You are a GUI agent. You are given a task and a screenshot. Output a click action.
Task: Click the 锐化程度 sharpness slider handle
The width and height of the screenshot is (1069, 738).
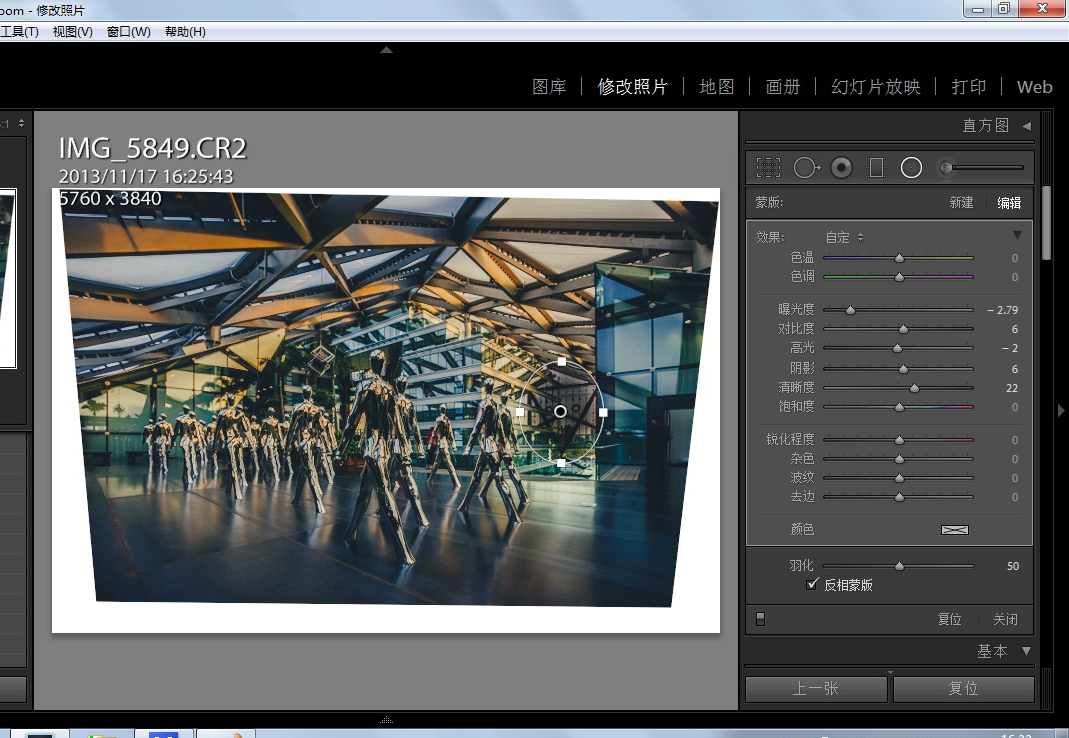pos(899,440)
